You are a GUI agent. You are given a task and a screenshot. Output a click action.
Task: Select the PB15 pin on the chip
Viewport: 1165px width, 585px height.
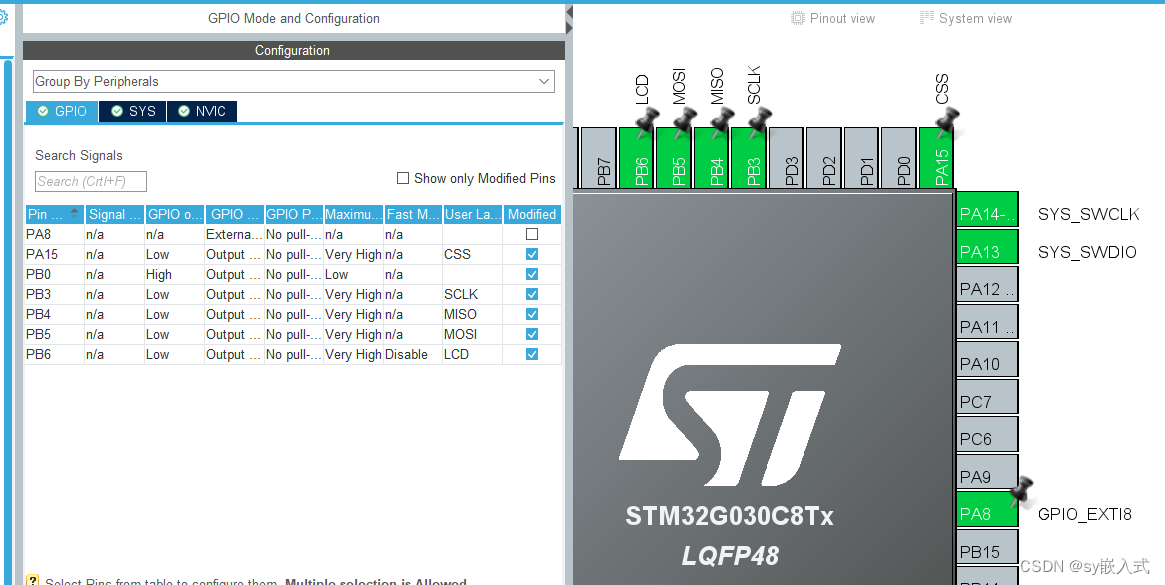tap(987, 547)
